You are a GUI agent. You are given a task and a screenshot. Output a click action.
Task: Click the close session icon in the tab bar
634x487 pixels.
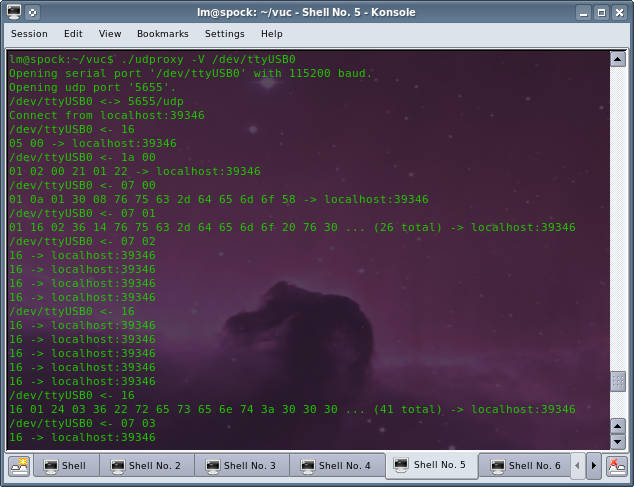pyautogui.click(x=617, y=466)
